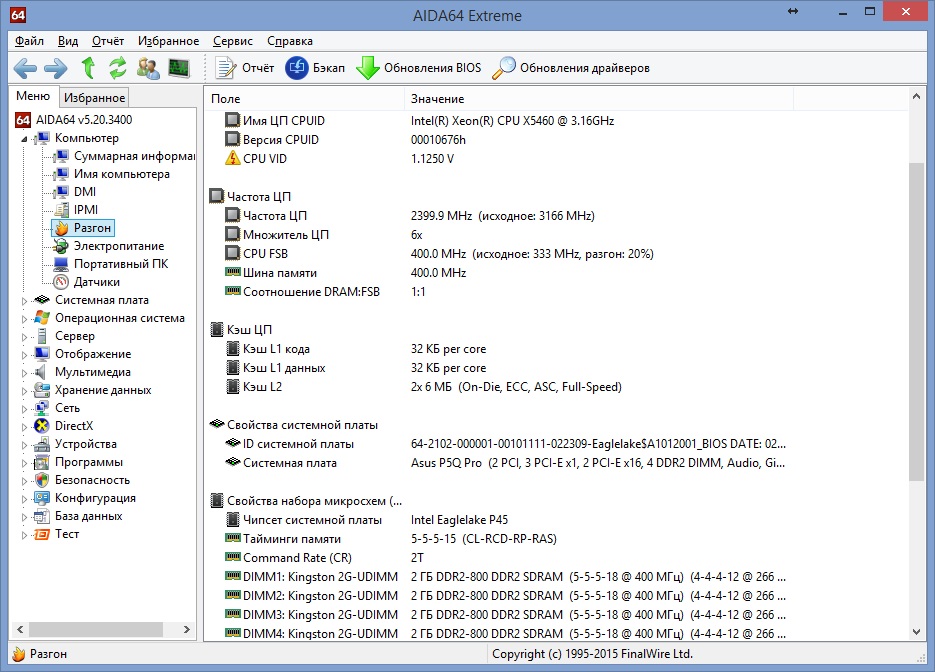
Task: Expand the DirectX tree node
Action: tap(24, 427)
